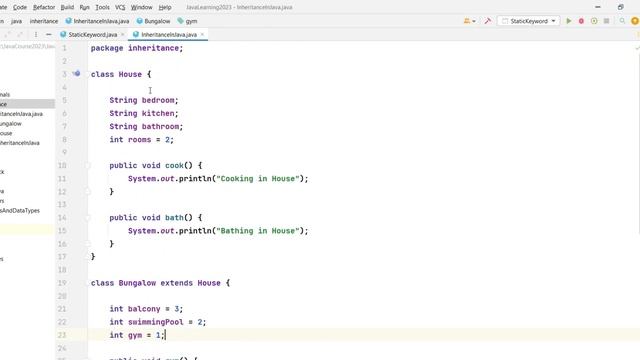This screenshot has width=640, height=360.
Task: Select the 'nals' item in project tree
Action: click(x=5, y=94)
